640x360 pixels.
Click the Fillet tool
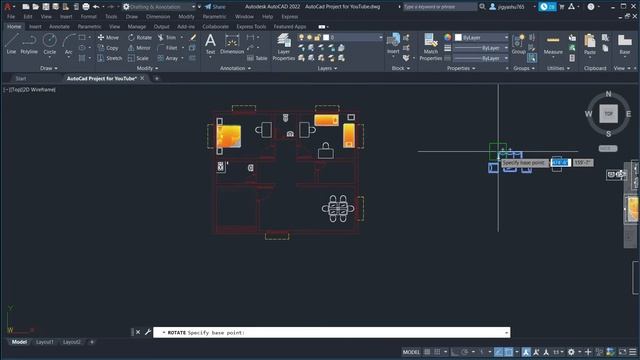tap(167, 48)
